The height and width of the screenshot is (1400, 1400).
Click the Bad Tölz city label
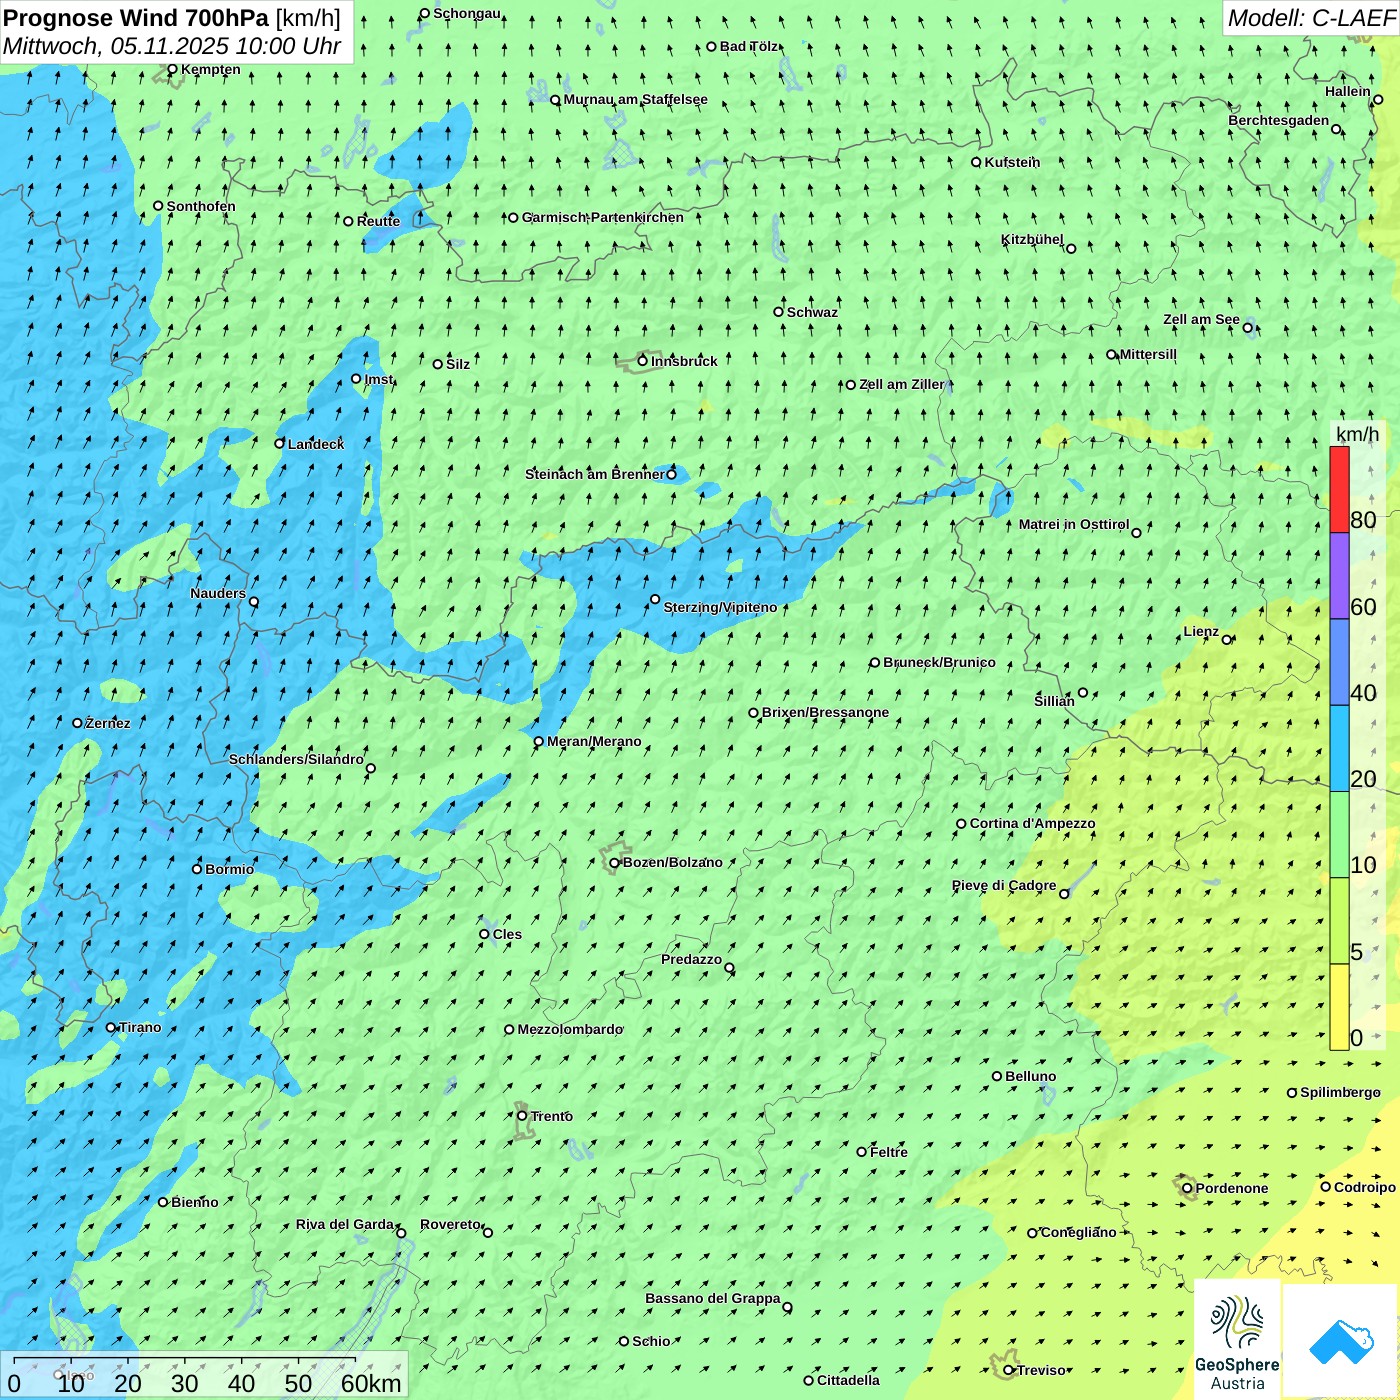[749, 46]
